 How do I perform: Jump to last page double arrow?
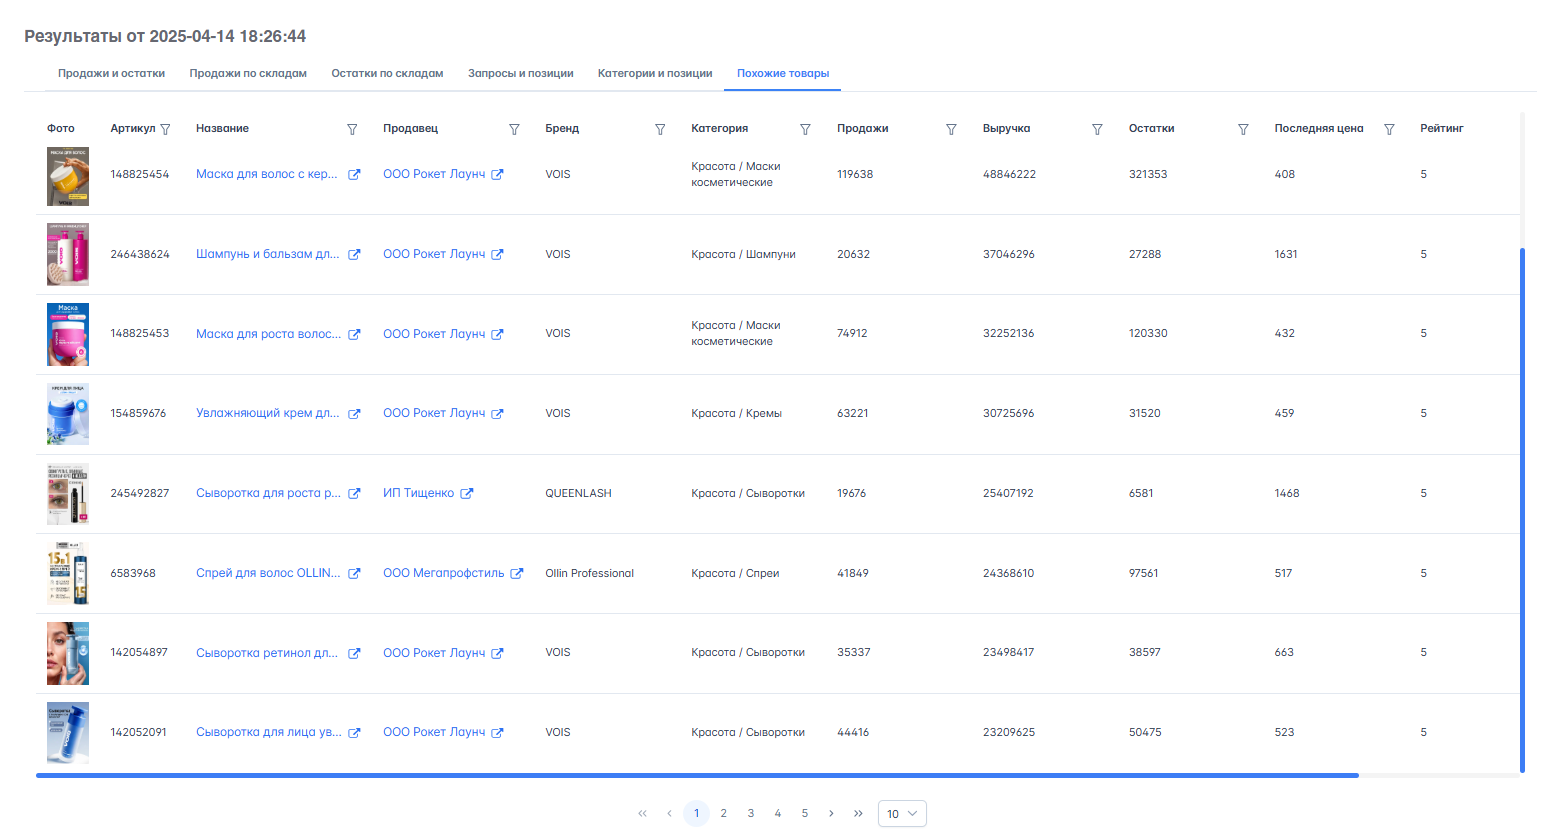pyautogui.click(x=858, y=814)
